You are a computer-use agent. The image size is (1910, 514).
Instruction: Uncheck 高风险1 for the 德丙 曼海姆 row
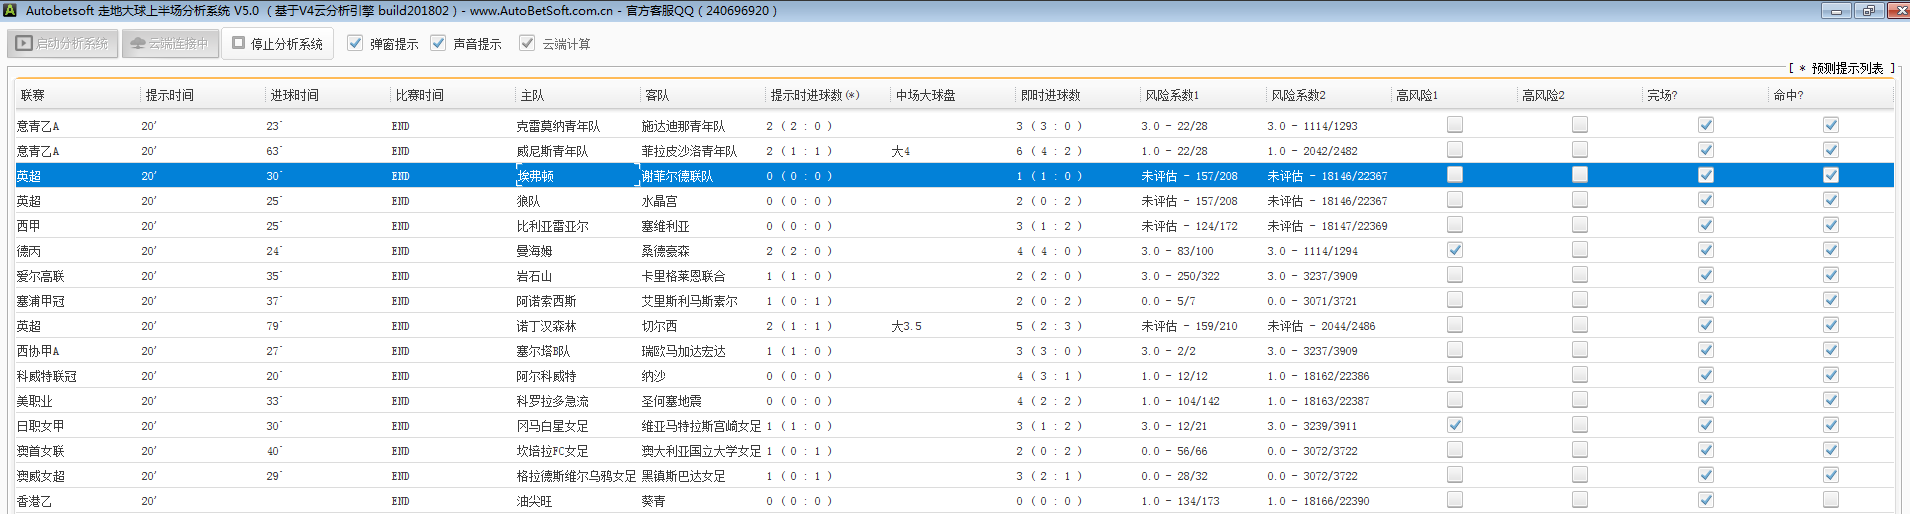click(1454, 250)
